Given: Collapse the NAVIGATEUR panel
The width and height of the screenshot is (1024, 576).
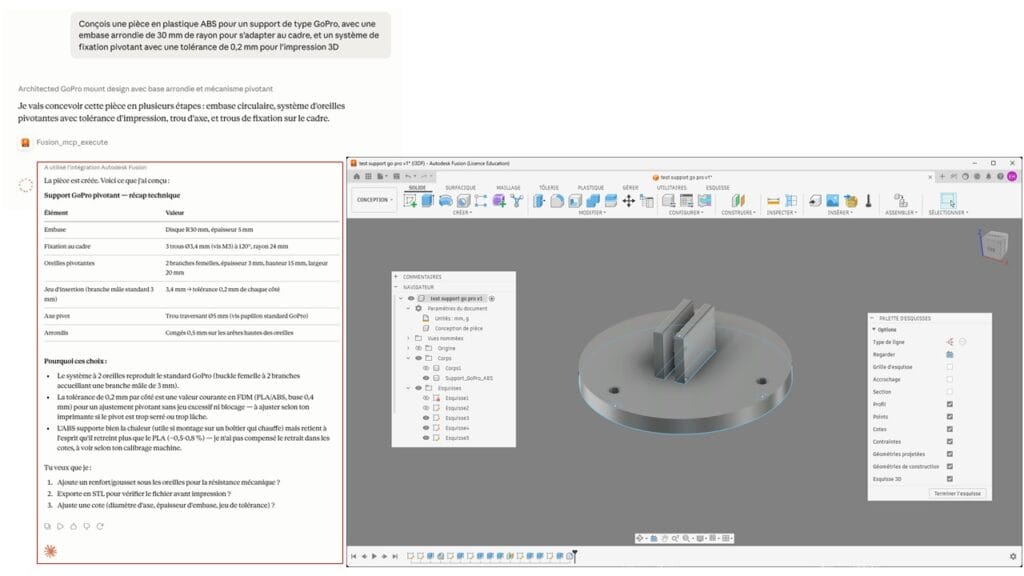Looking at the screenshot, I should pos(396,287).
